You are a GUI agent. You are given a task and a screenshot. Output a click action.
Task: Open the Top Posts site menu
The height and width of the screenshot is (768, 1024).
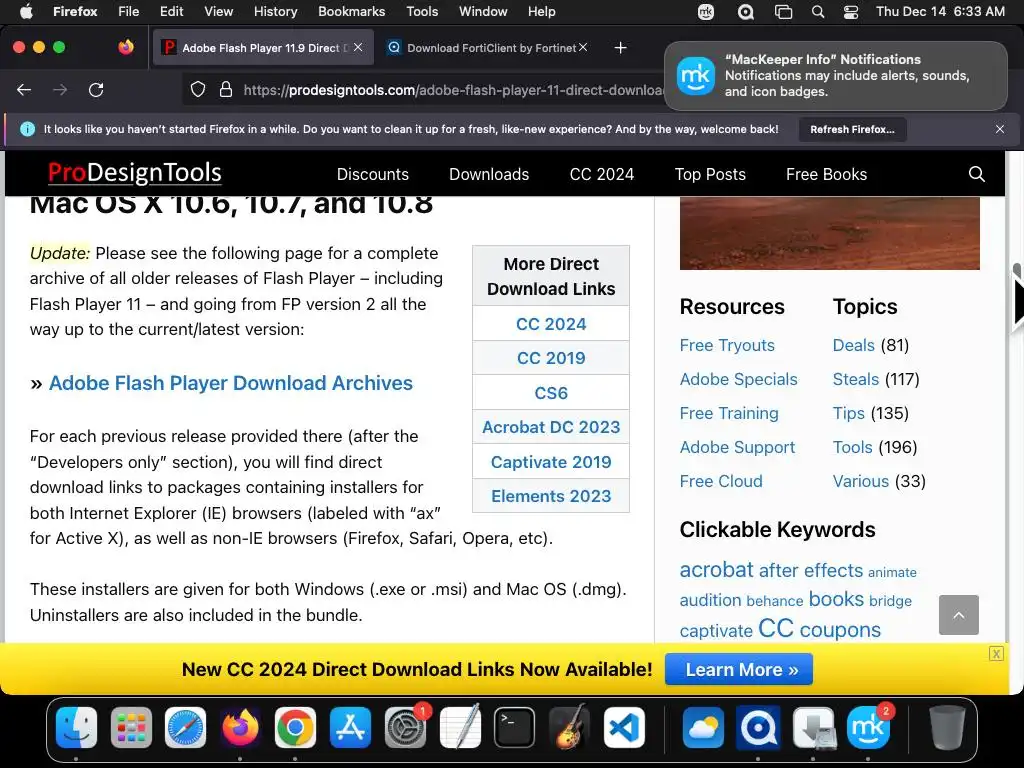(710, 174)
